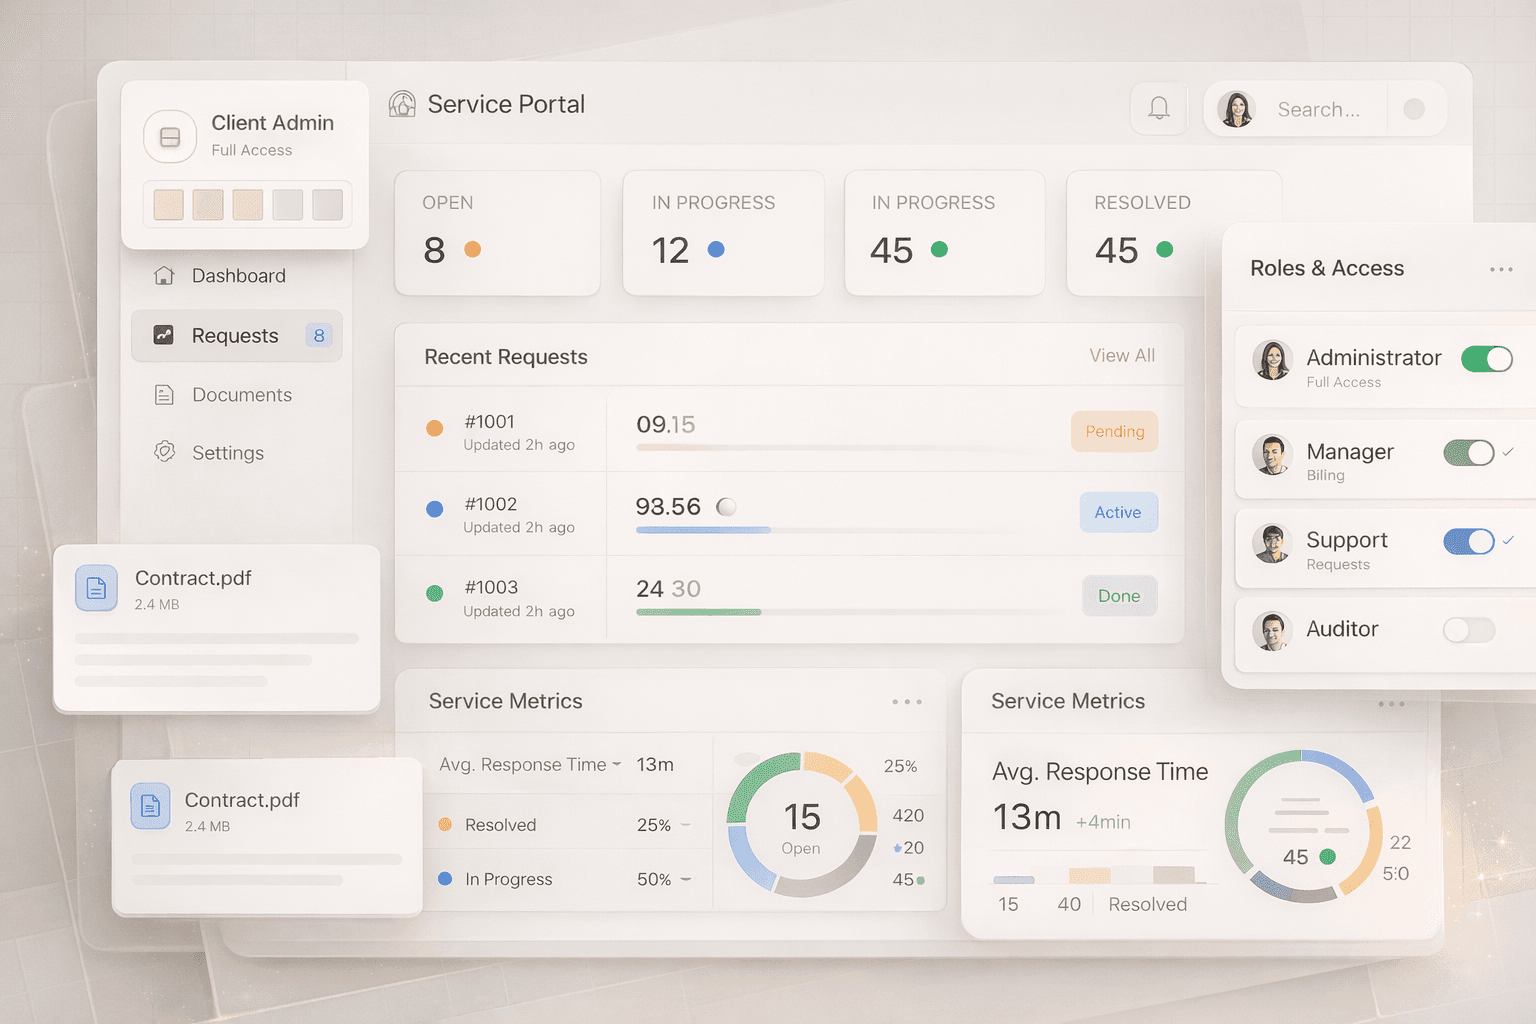
Task: Select the Dashboard home icon
Action: click(164, 275)
